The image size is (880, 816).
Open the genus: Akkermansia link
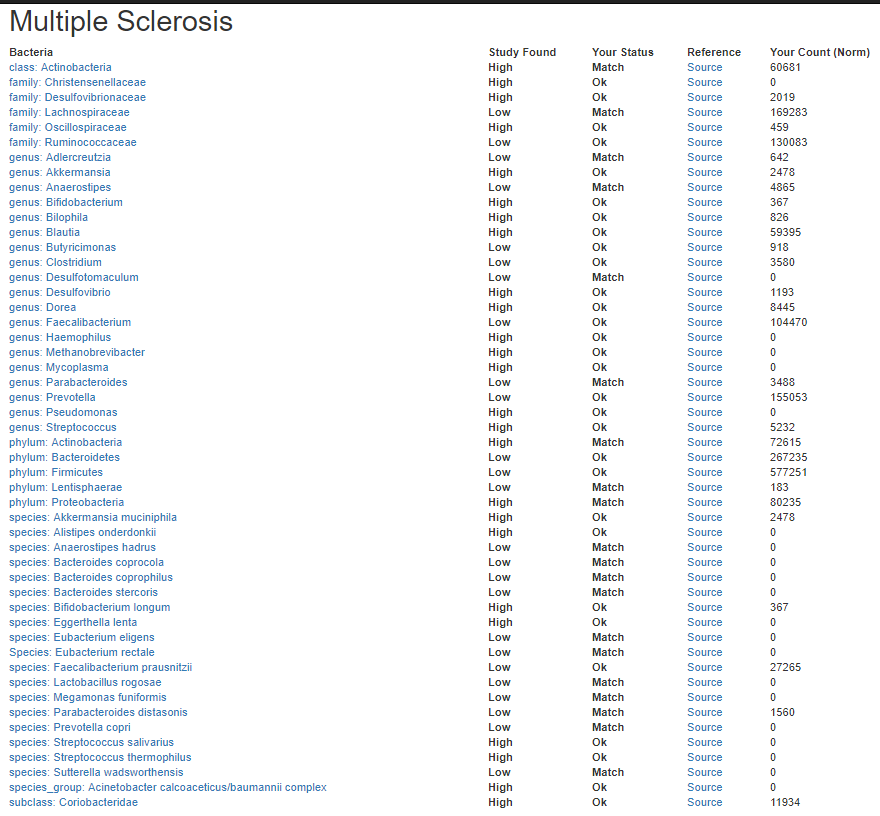(60, 172)
